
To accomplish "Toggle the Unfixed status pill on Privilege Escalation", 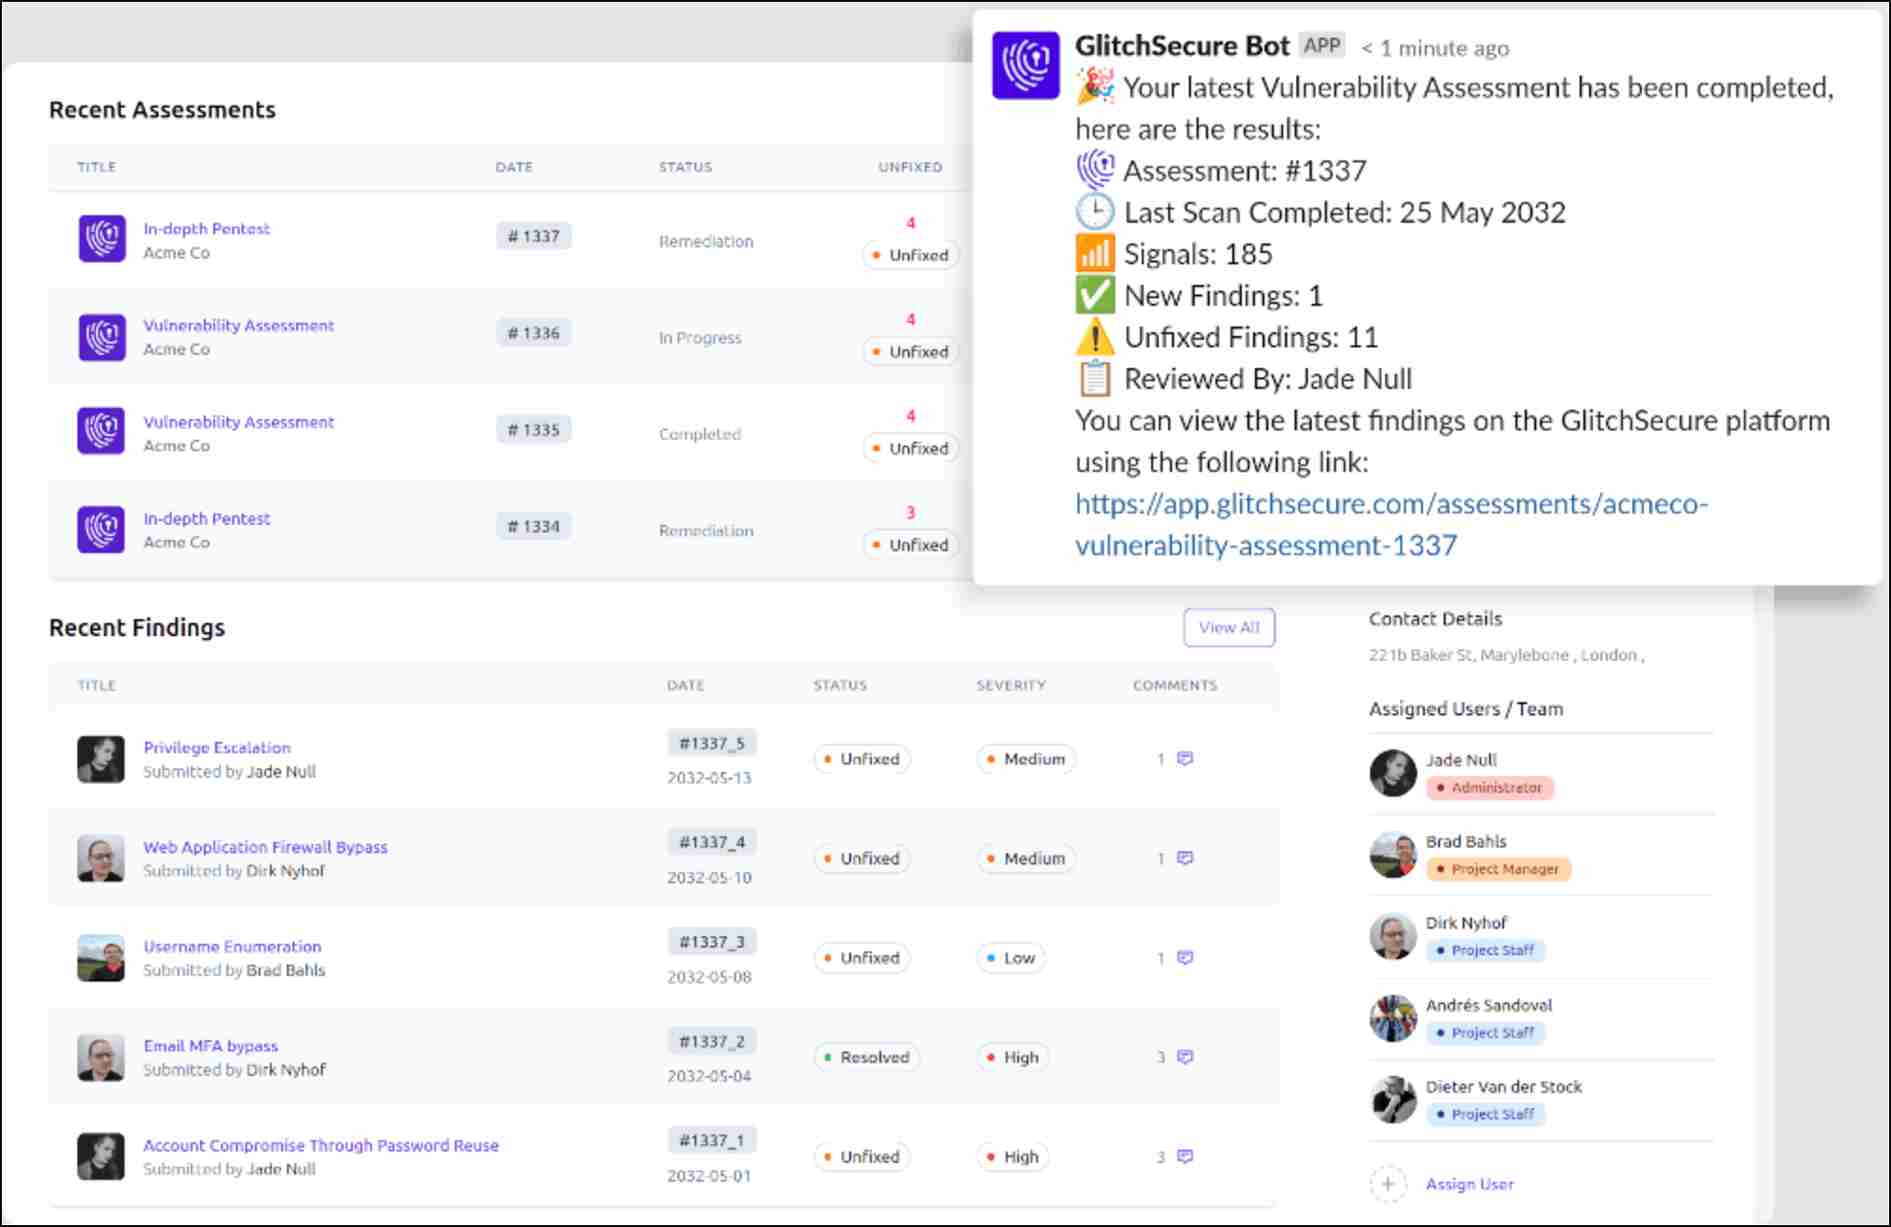I will 861,759.
